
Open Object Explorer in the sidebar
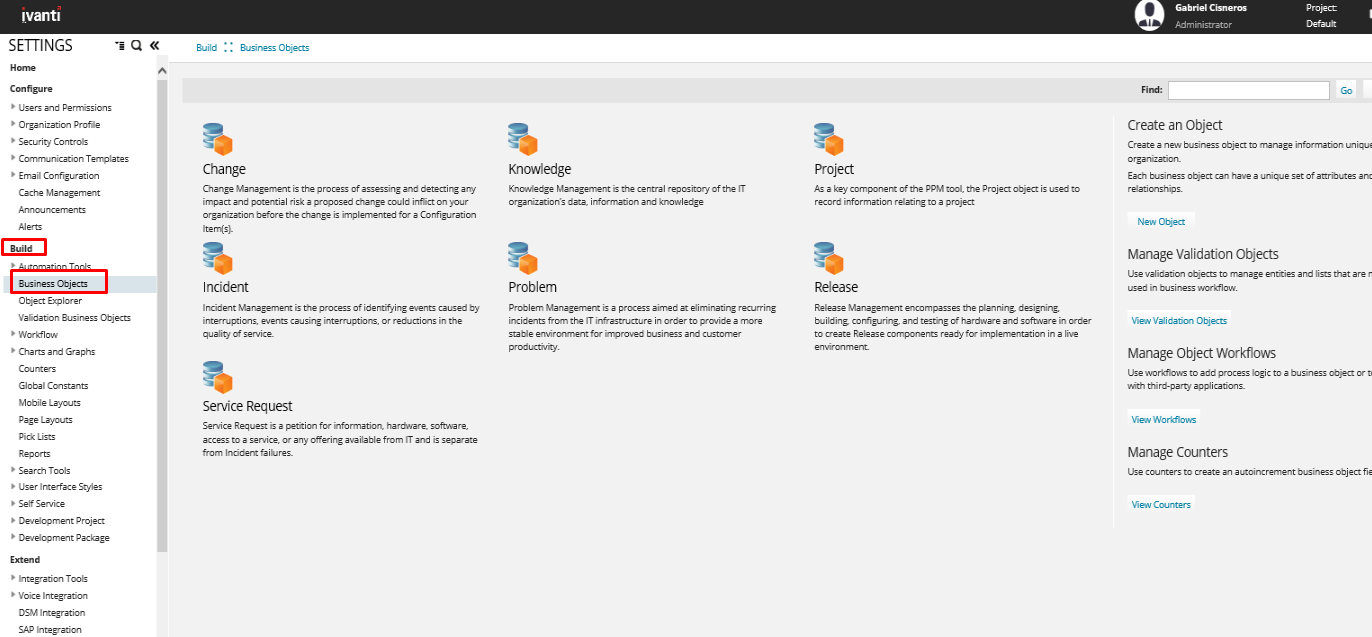click(50, 301)
